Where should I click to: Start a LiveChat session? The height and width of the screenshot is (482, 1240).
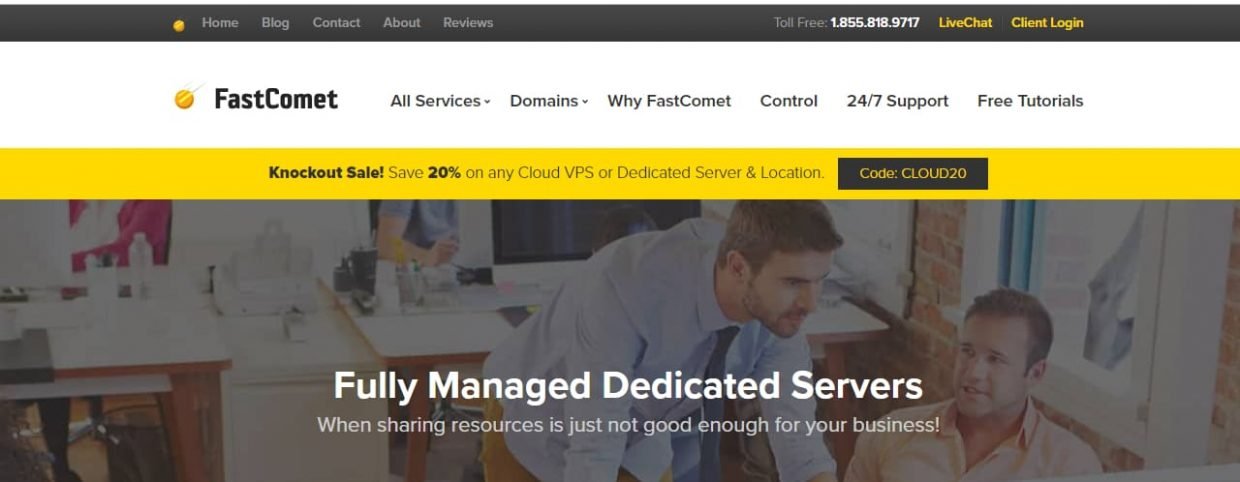pos(965,22)
